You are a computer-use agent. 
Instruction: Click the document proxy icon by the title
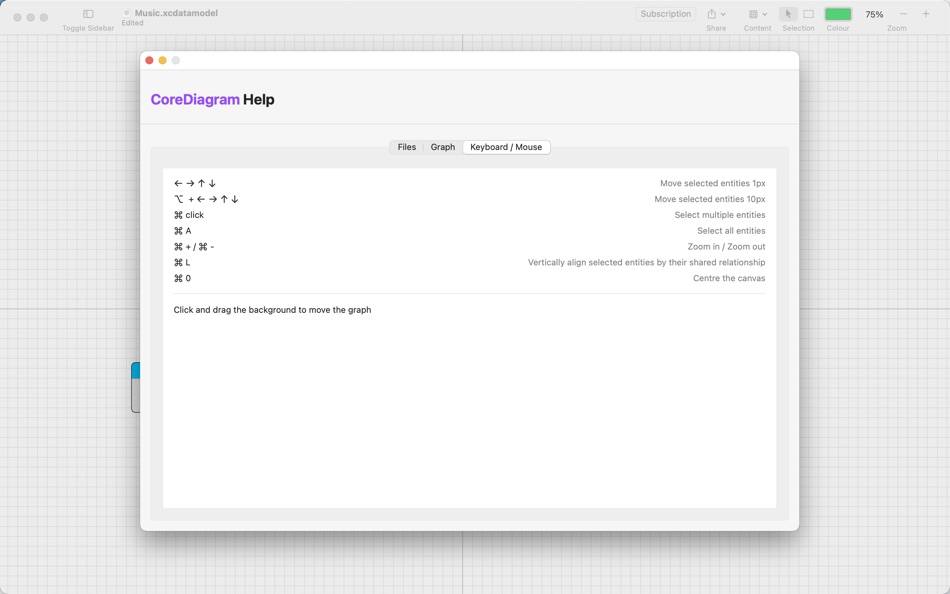tap(127, 13)
